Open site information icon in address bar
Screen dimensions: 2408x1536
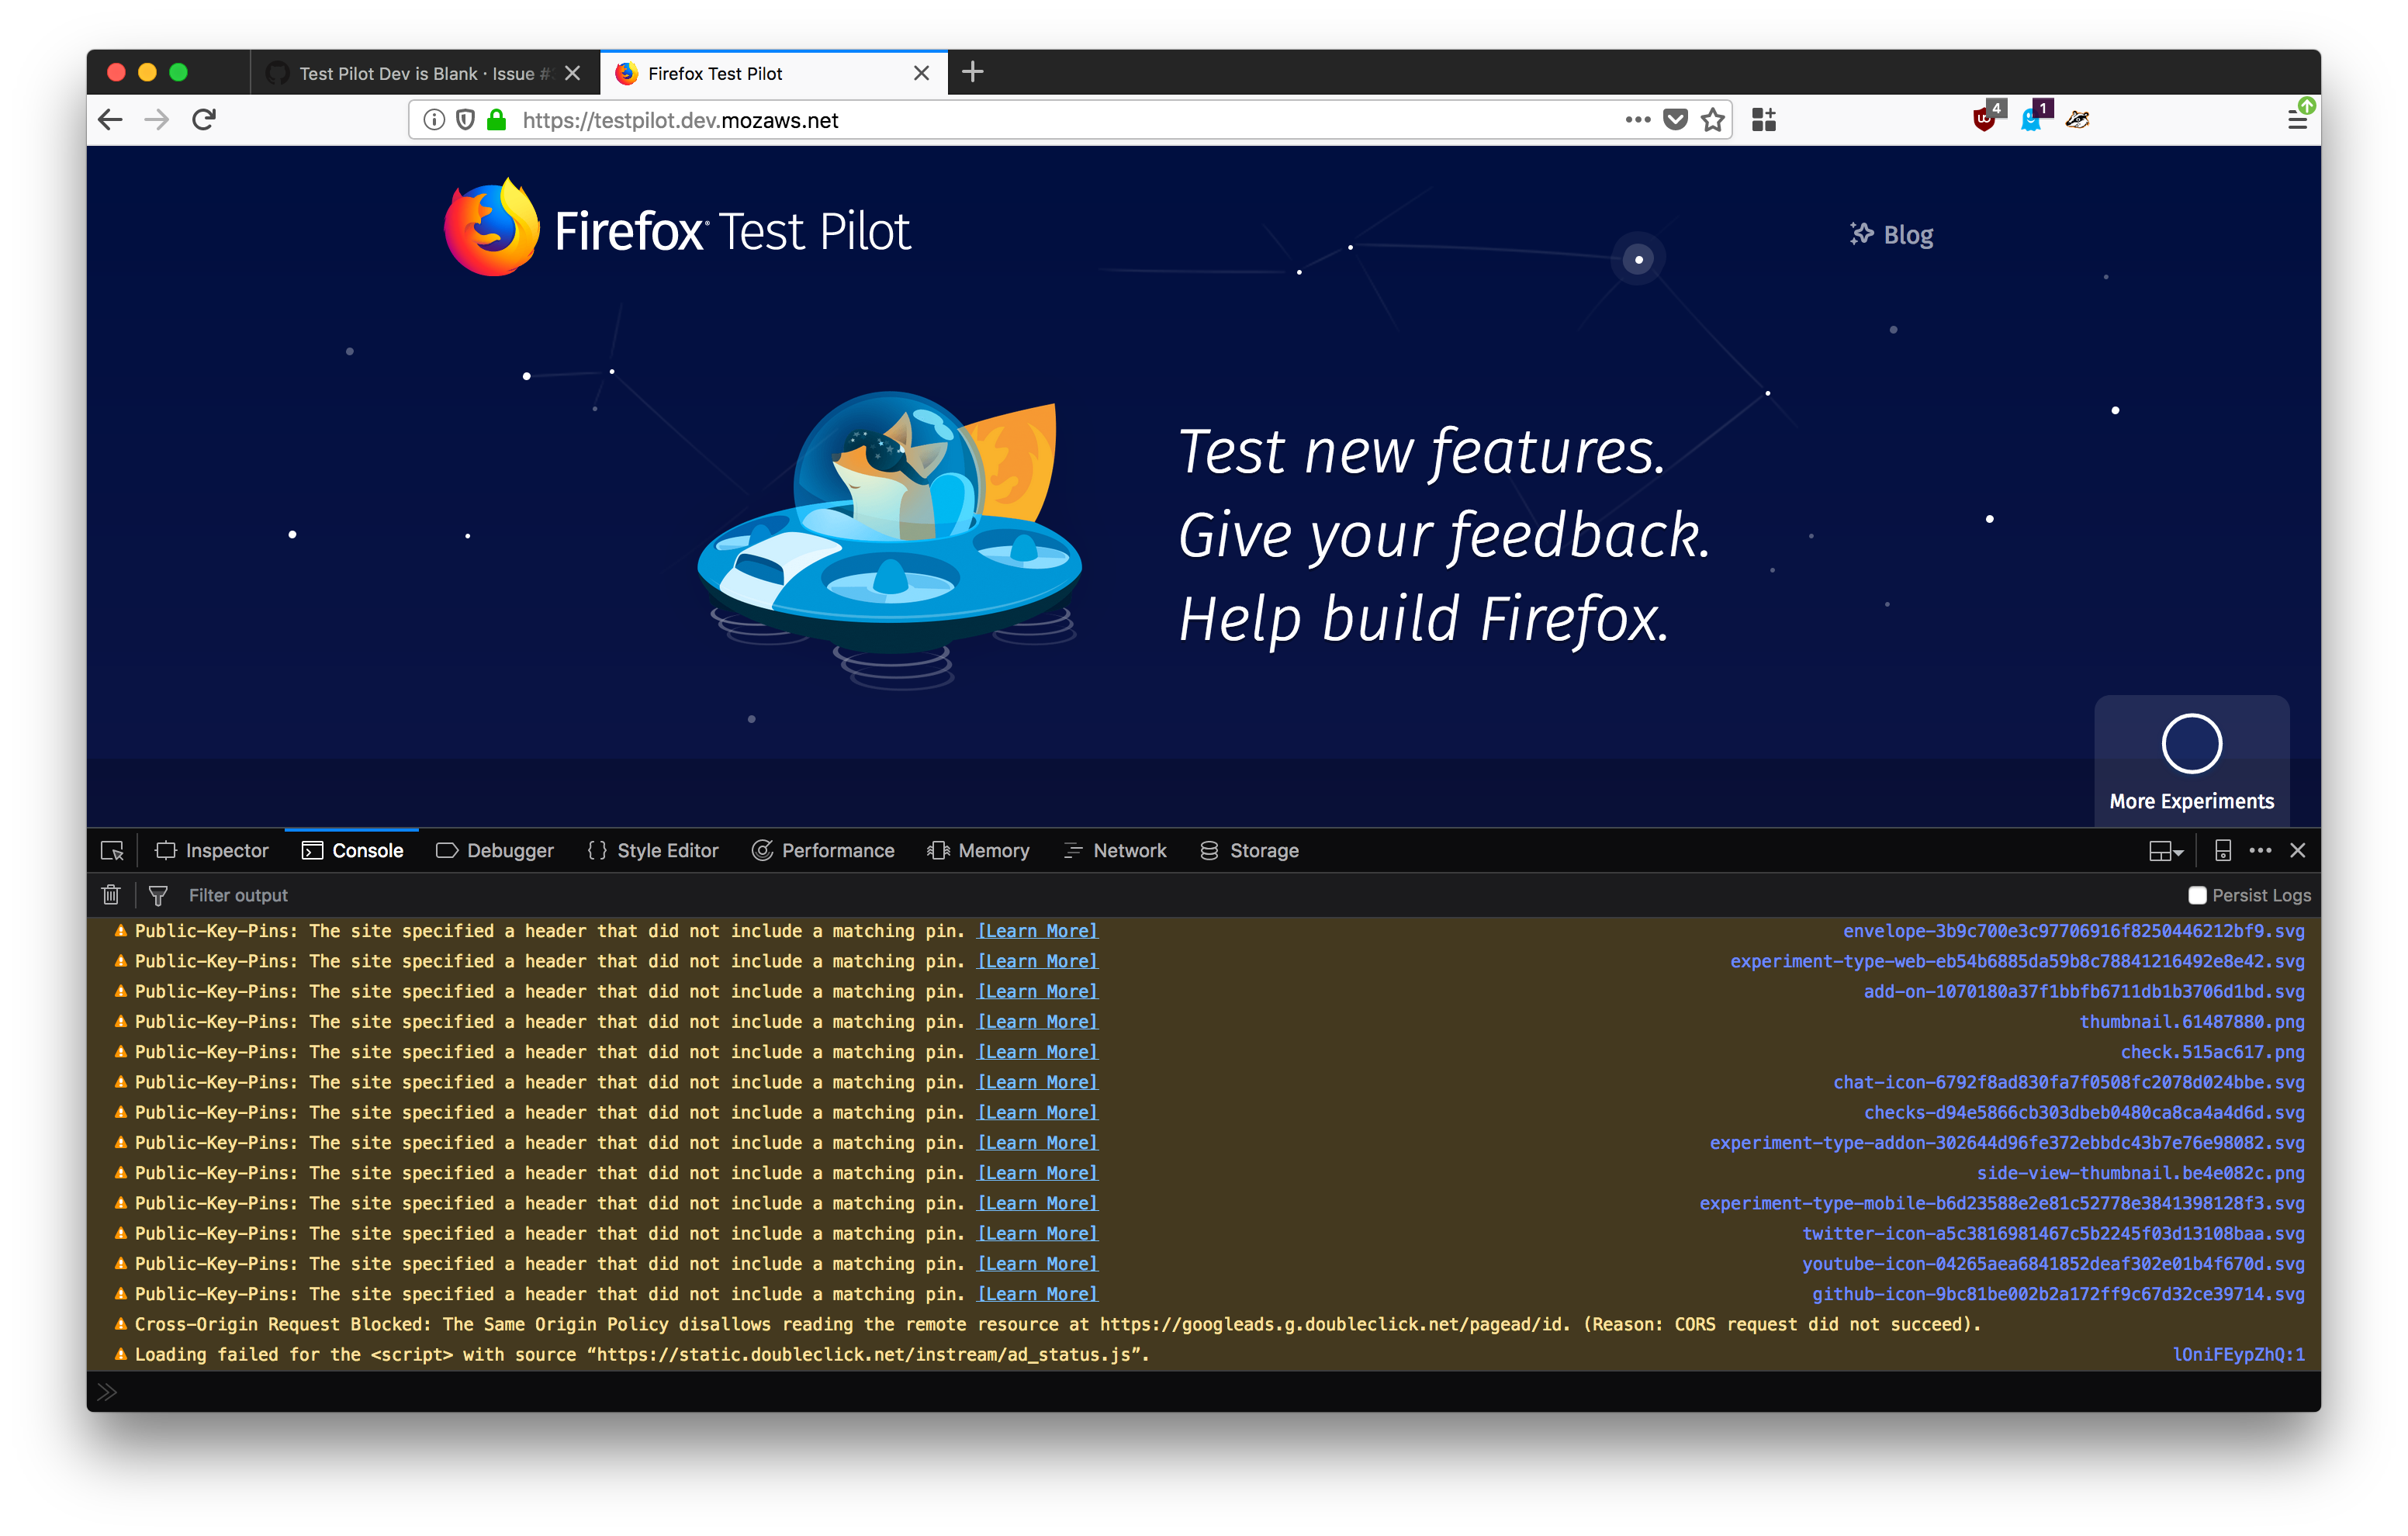point(433,120)
